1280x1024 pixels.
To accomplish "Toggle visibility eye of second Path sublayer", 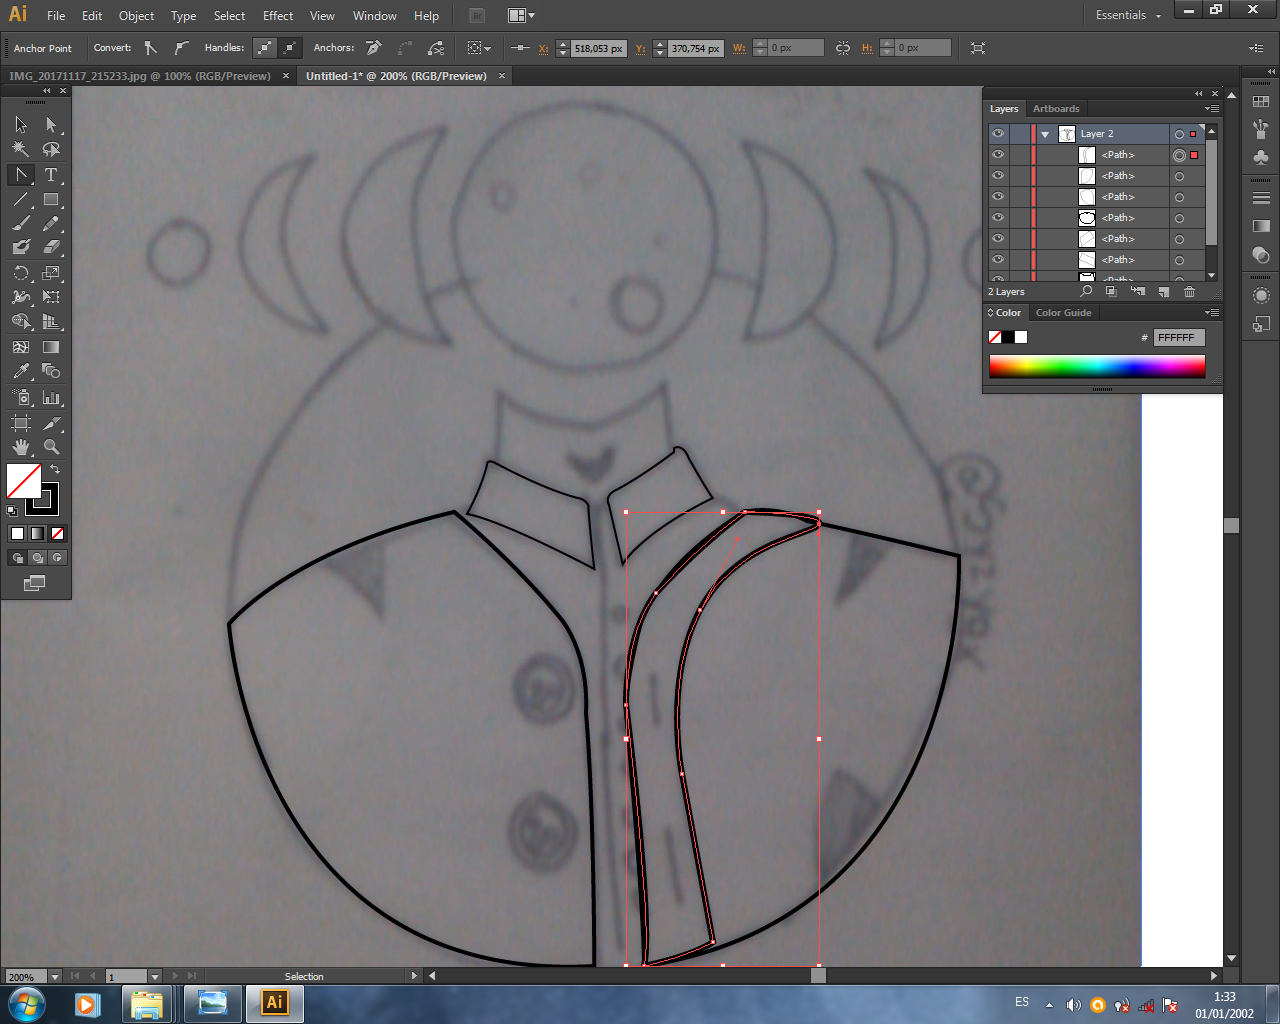I will [x=998, y=175].
